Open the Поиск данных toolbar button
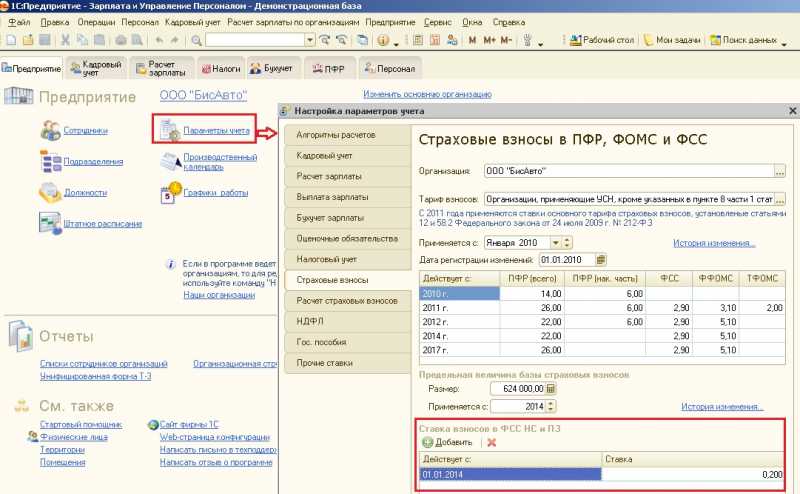This screenshot has width=800, height=494. pyautogui.click(x=744, y=40)
